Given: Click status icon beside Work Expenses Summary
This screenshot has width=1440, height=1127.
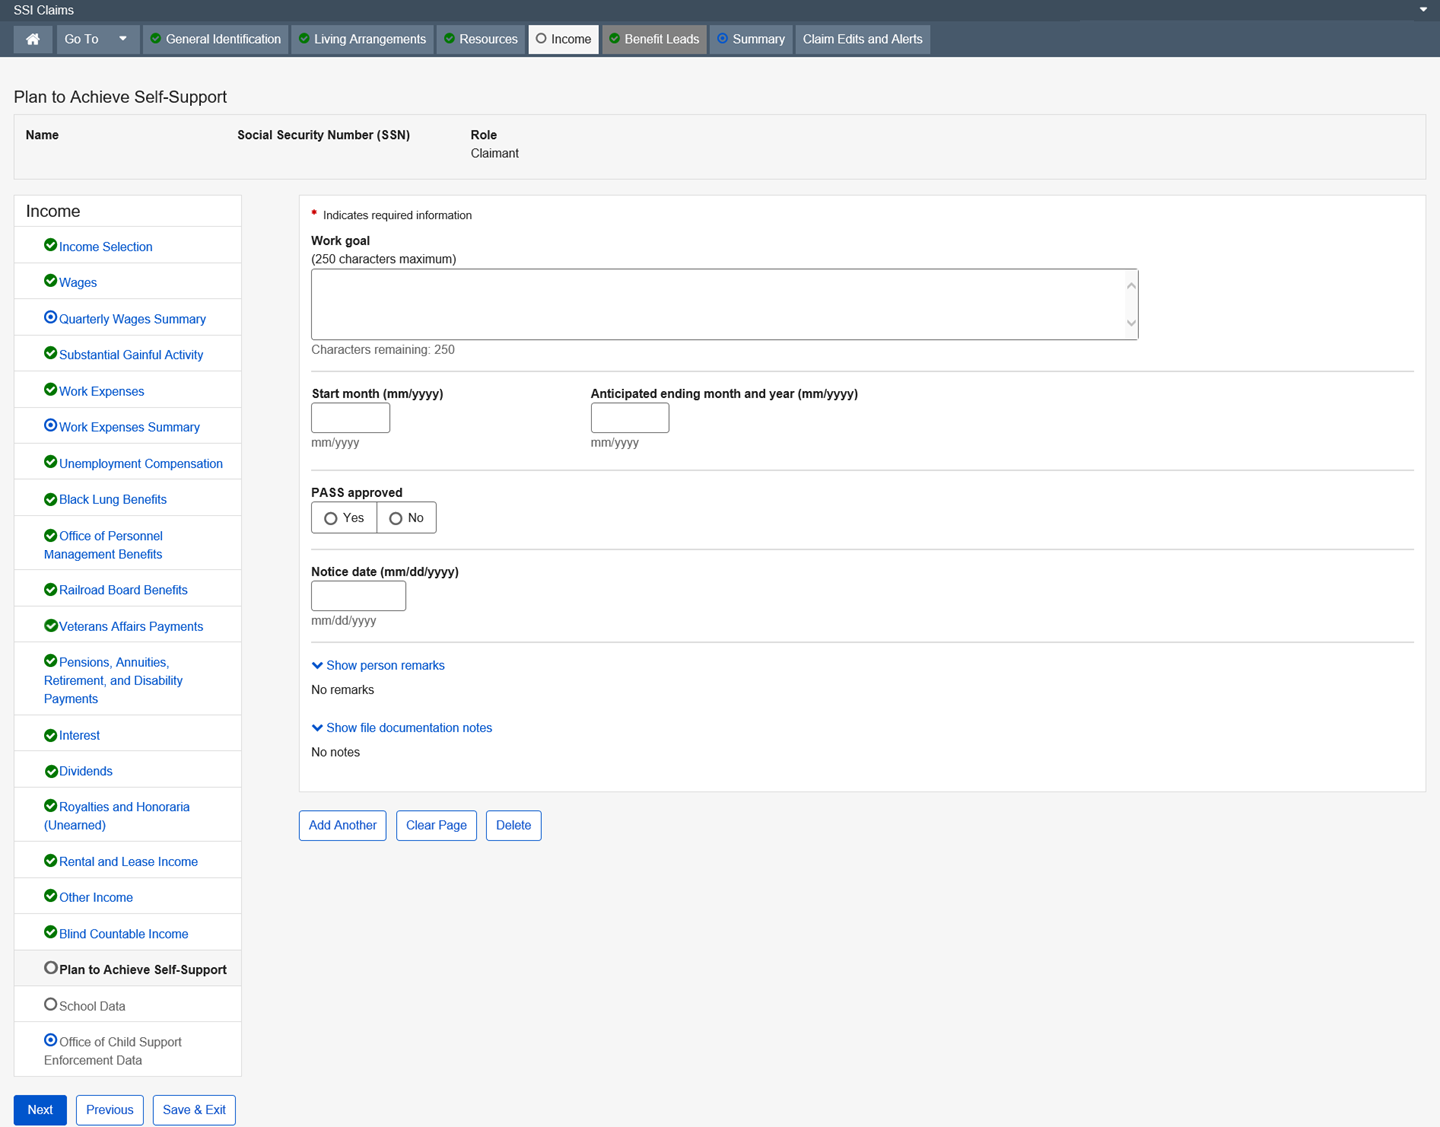Looking at the screenshot, I should coord(50,425).
